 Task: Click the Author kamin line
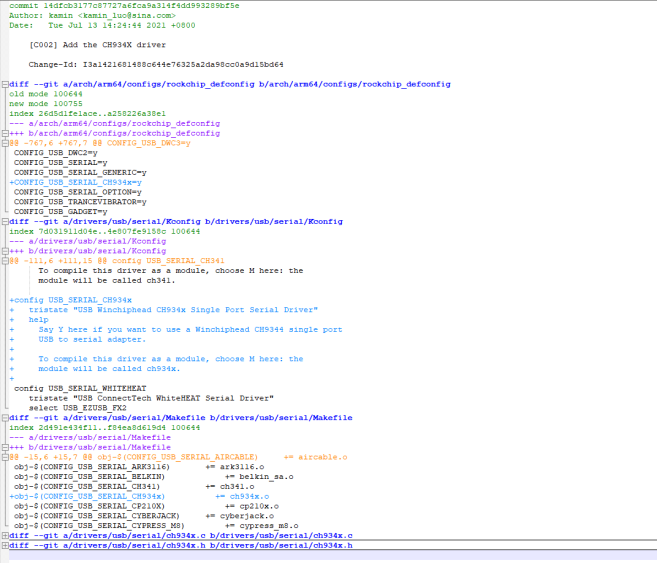point(92,15)
